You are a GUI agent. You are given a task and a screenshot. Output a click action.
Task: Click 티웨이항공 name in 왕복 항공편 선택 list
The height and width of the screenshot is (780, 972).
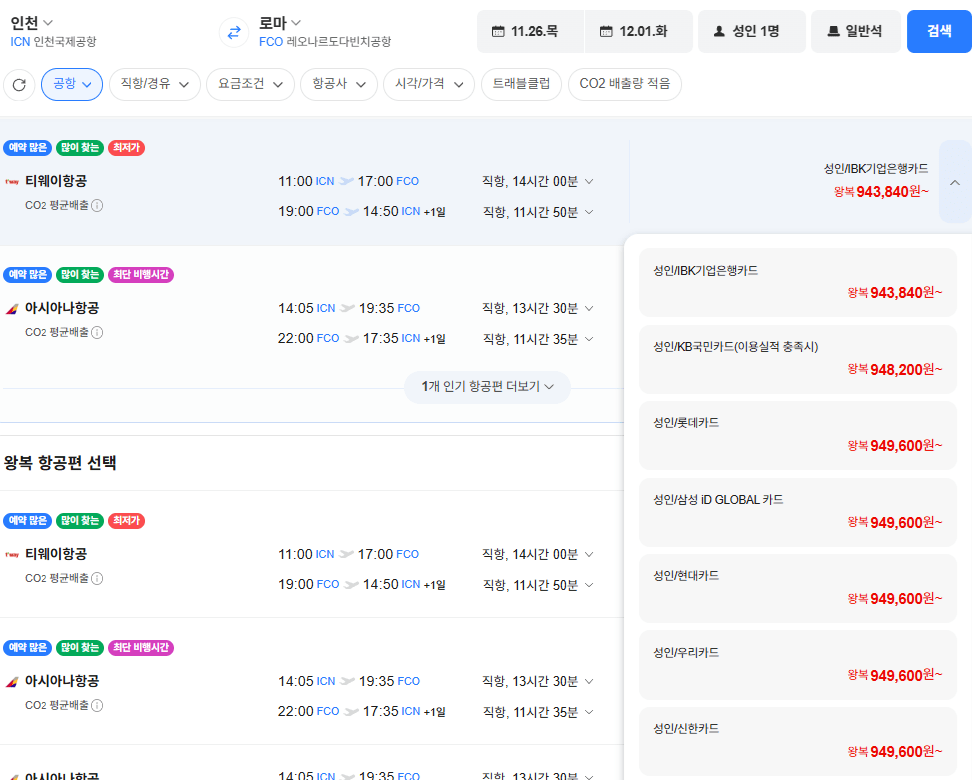coord(56,554)
